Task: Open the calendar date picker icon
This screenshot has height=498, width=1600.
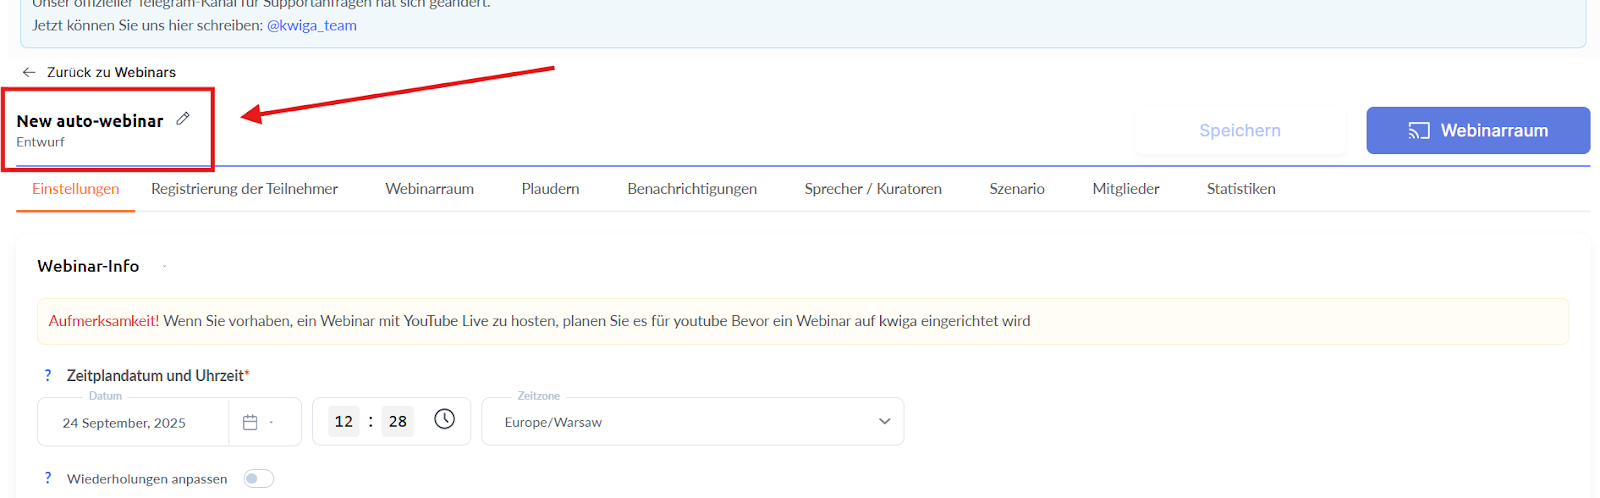Action: pyautogui.click(x=250, y=423)
